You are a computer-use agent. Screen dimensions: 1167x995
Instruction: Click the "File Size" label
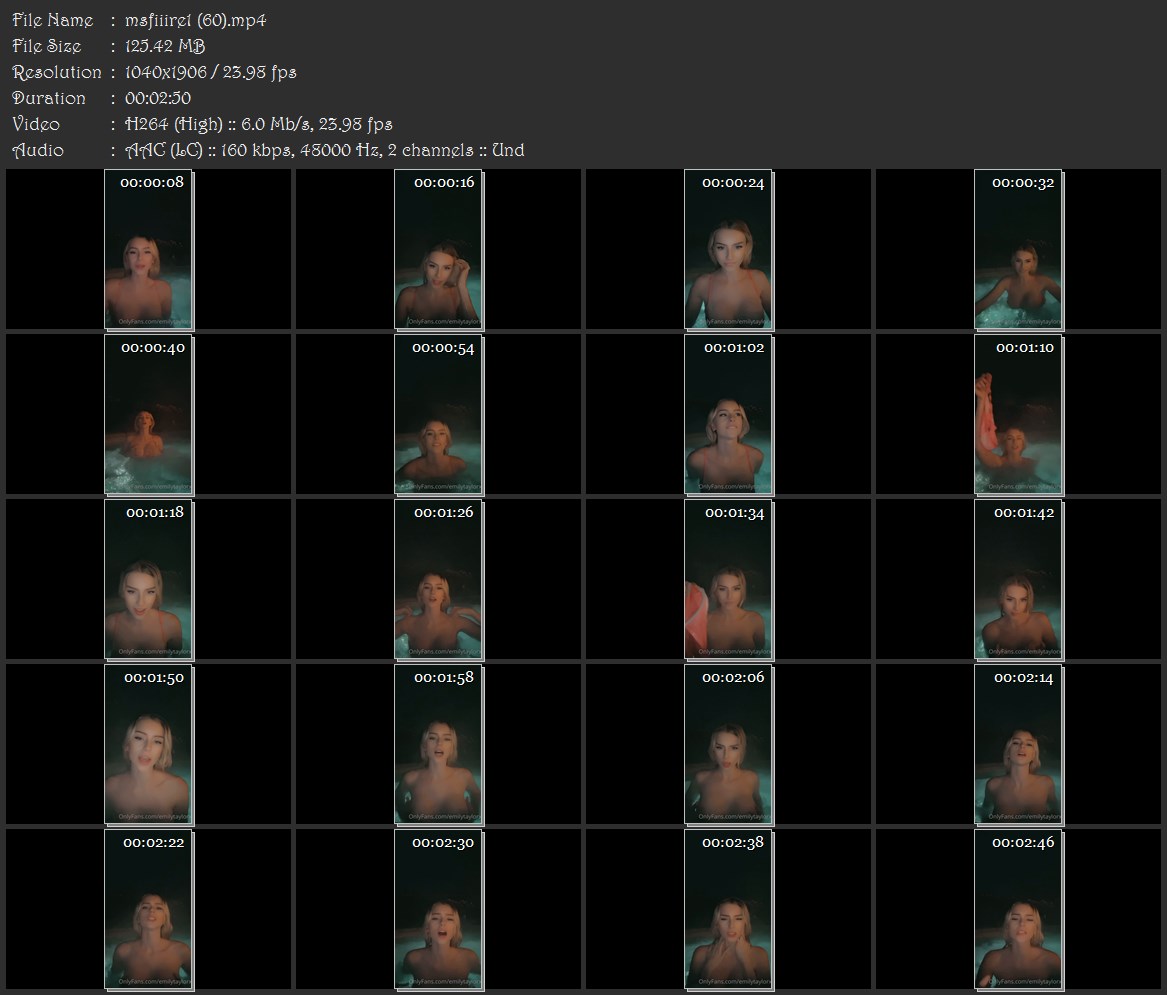point(47,46)
